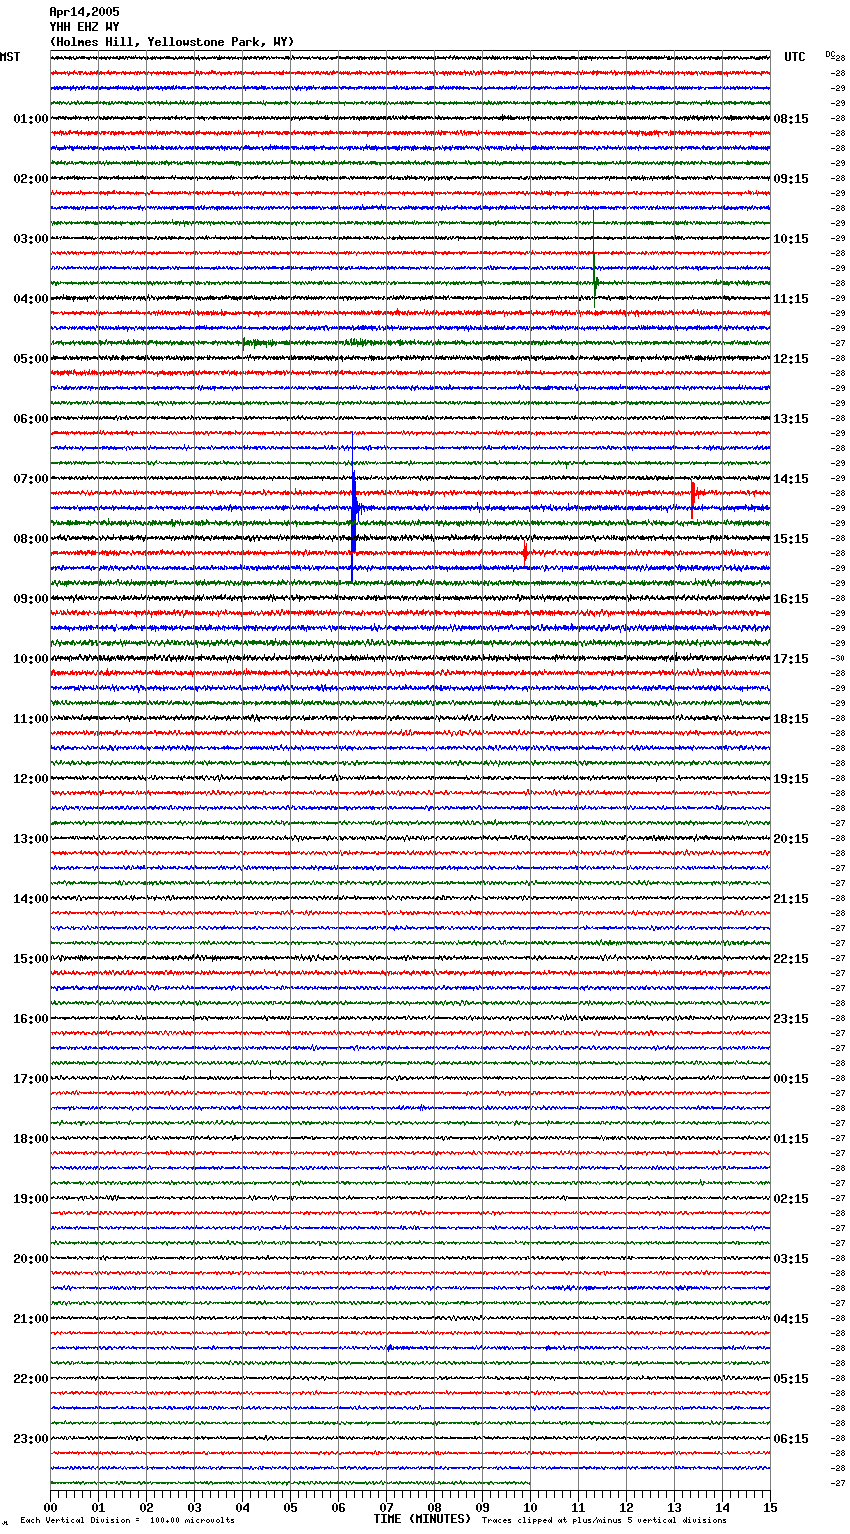Click minute 00 on the time axis
This screenshot has height=1534, width=850.
coord(50,1507)
